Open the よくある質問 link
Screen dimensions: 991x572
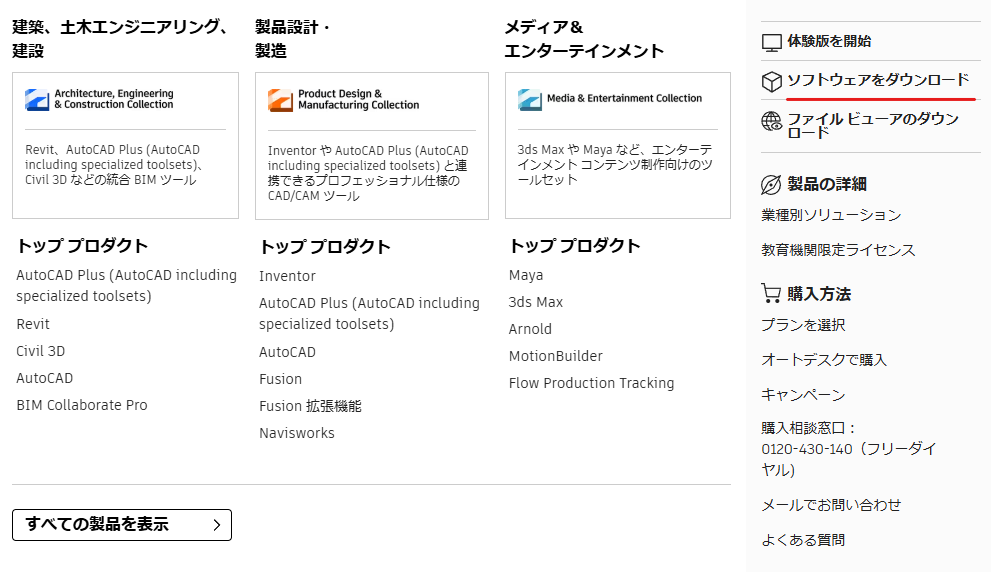point(803,540)
